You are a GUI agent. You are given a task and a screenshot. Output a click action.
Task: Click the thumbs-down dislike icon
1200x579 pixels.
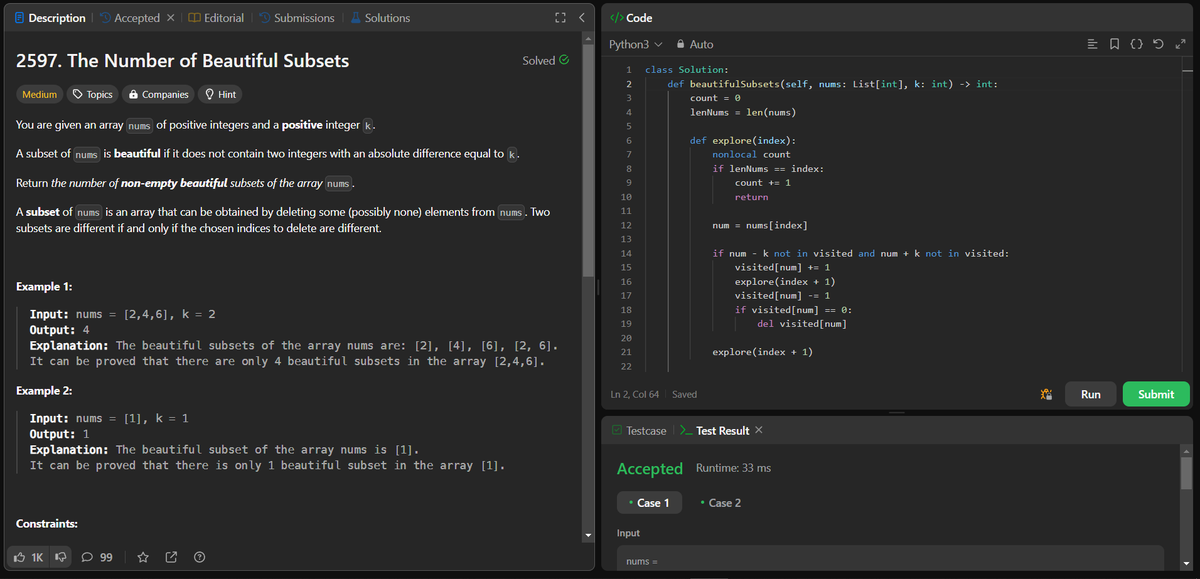[x=59, y=557]
